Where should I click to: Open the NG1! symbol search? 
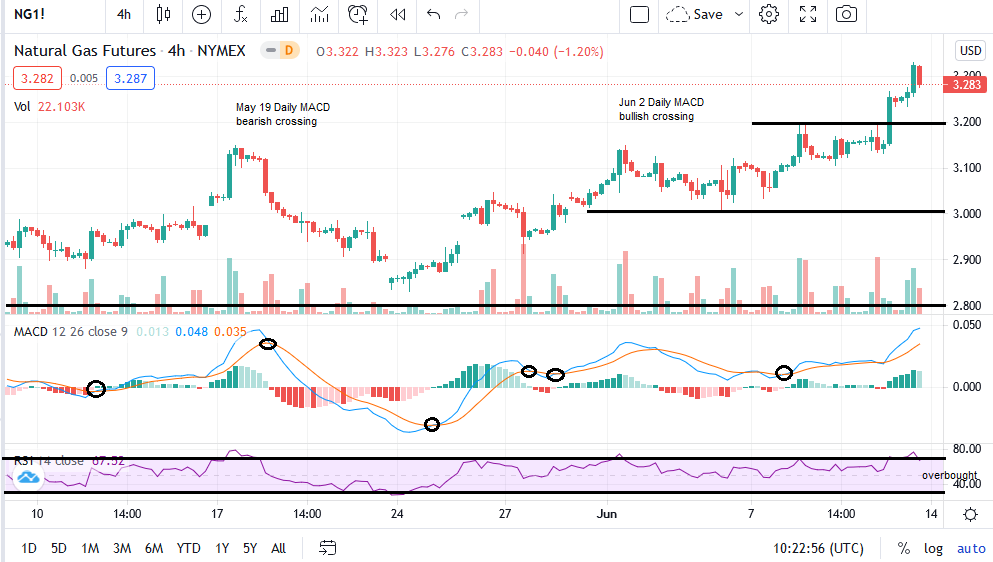29,14
